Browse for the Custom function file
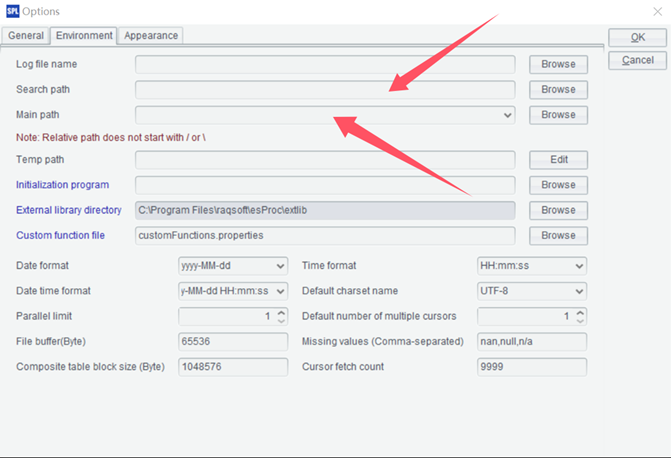This screenshot has height=458, width=671. pos(558,236)
